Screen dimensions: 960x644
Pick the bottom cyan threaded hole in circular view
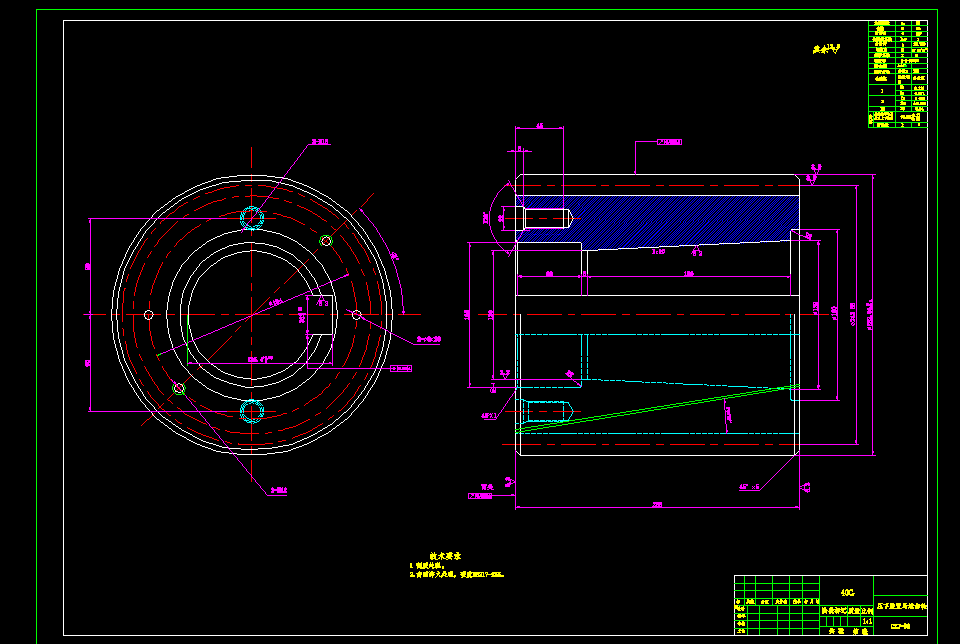[x=252, y=411]
